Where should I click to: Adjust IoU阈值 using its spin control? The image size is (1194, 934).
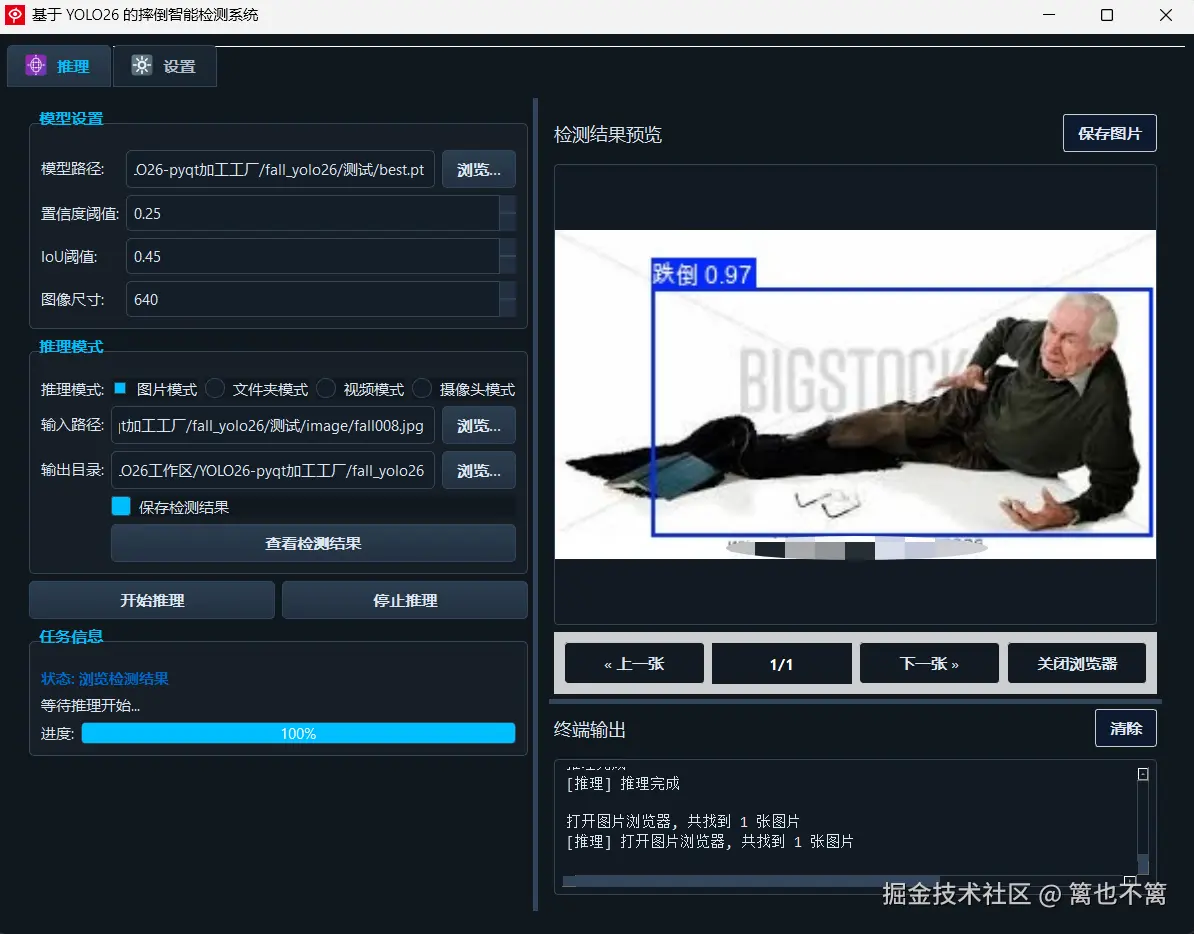coord(508,250)
